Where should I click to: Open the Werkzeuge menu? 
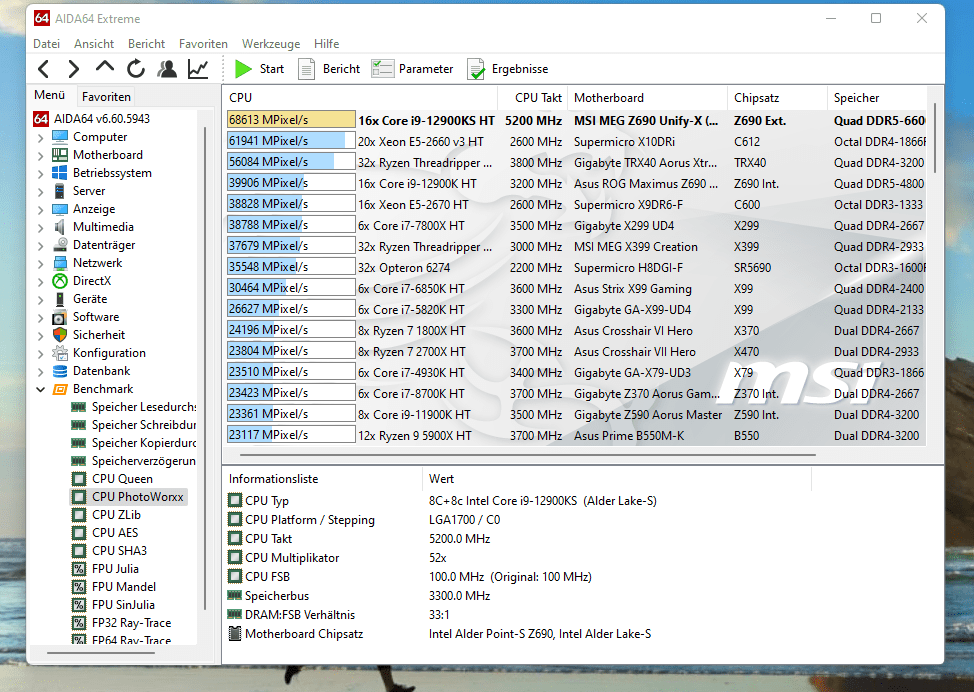point(271,43)
